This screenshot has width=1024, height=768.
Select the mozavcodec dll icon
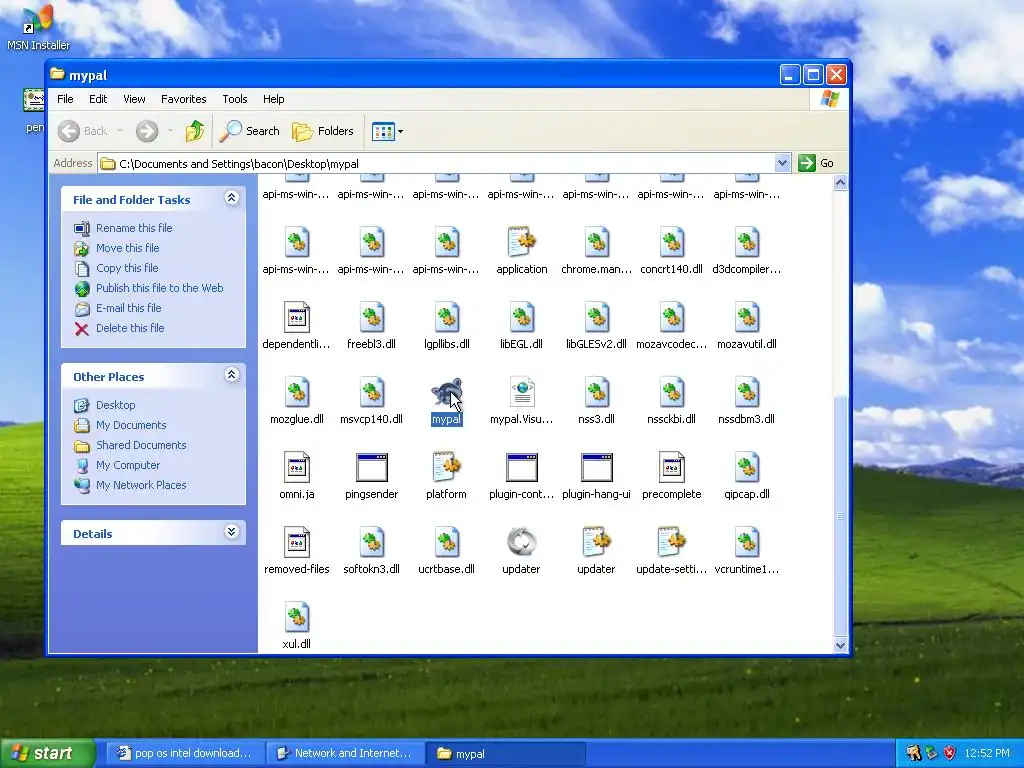(671, 318)
